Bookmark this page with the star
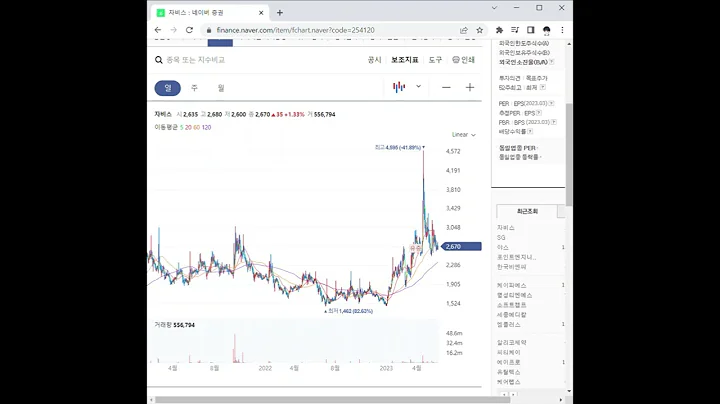This screenshot has width=720, height=404. [x=479, y=30]
